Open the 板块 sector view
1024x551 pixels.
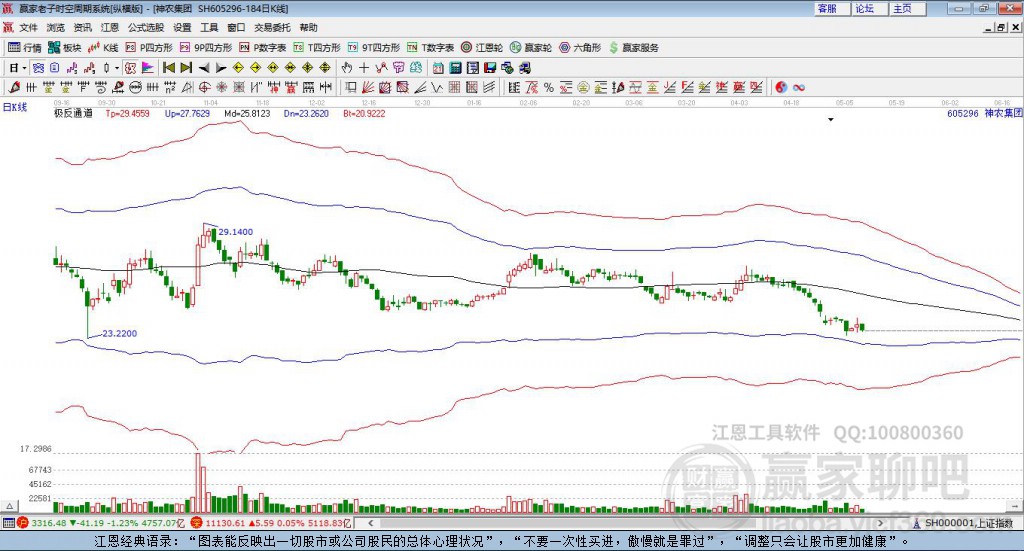[64, 48]
